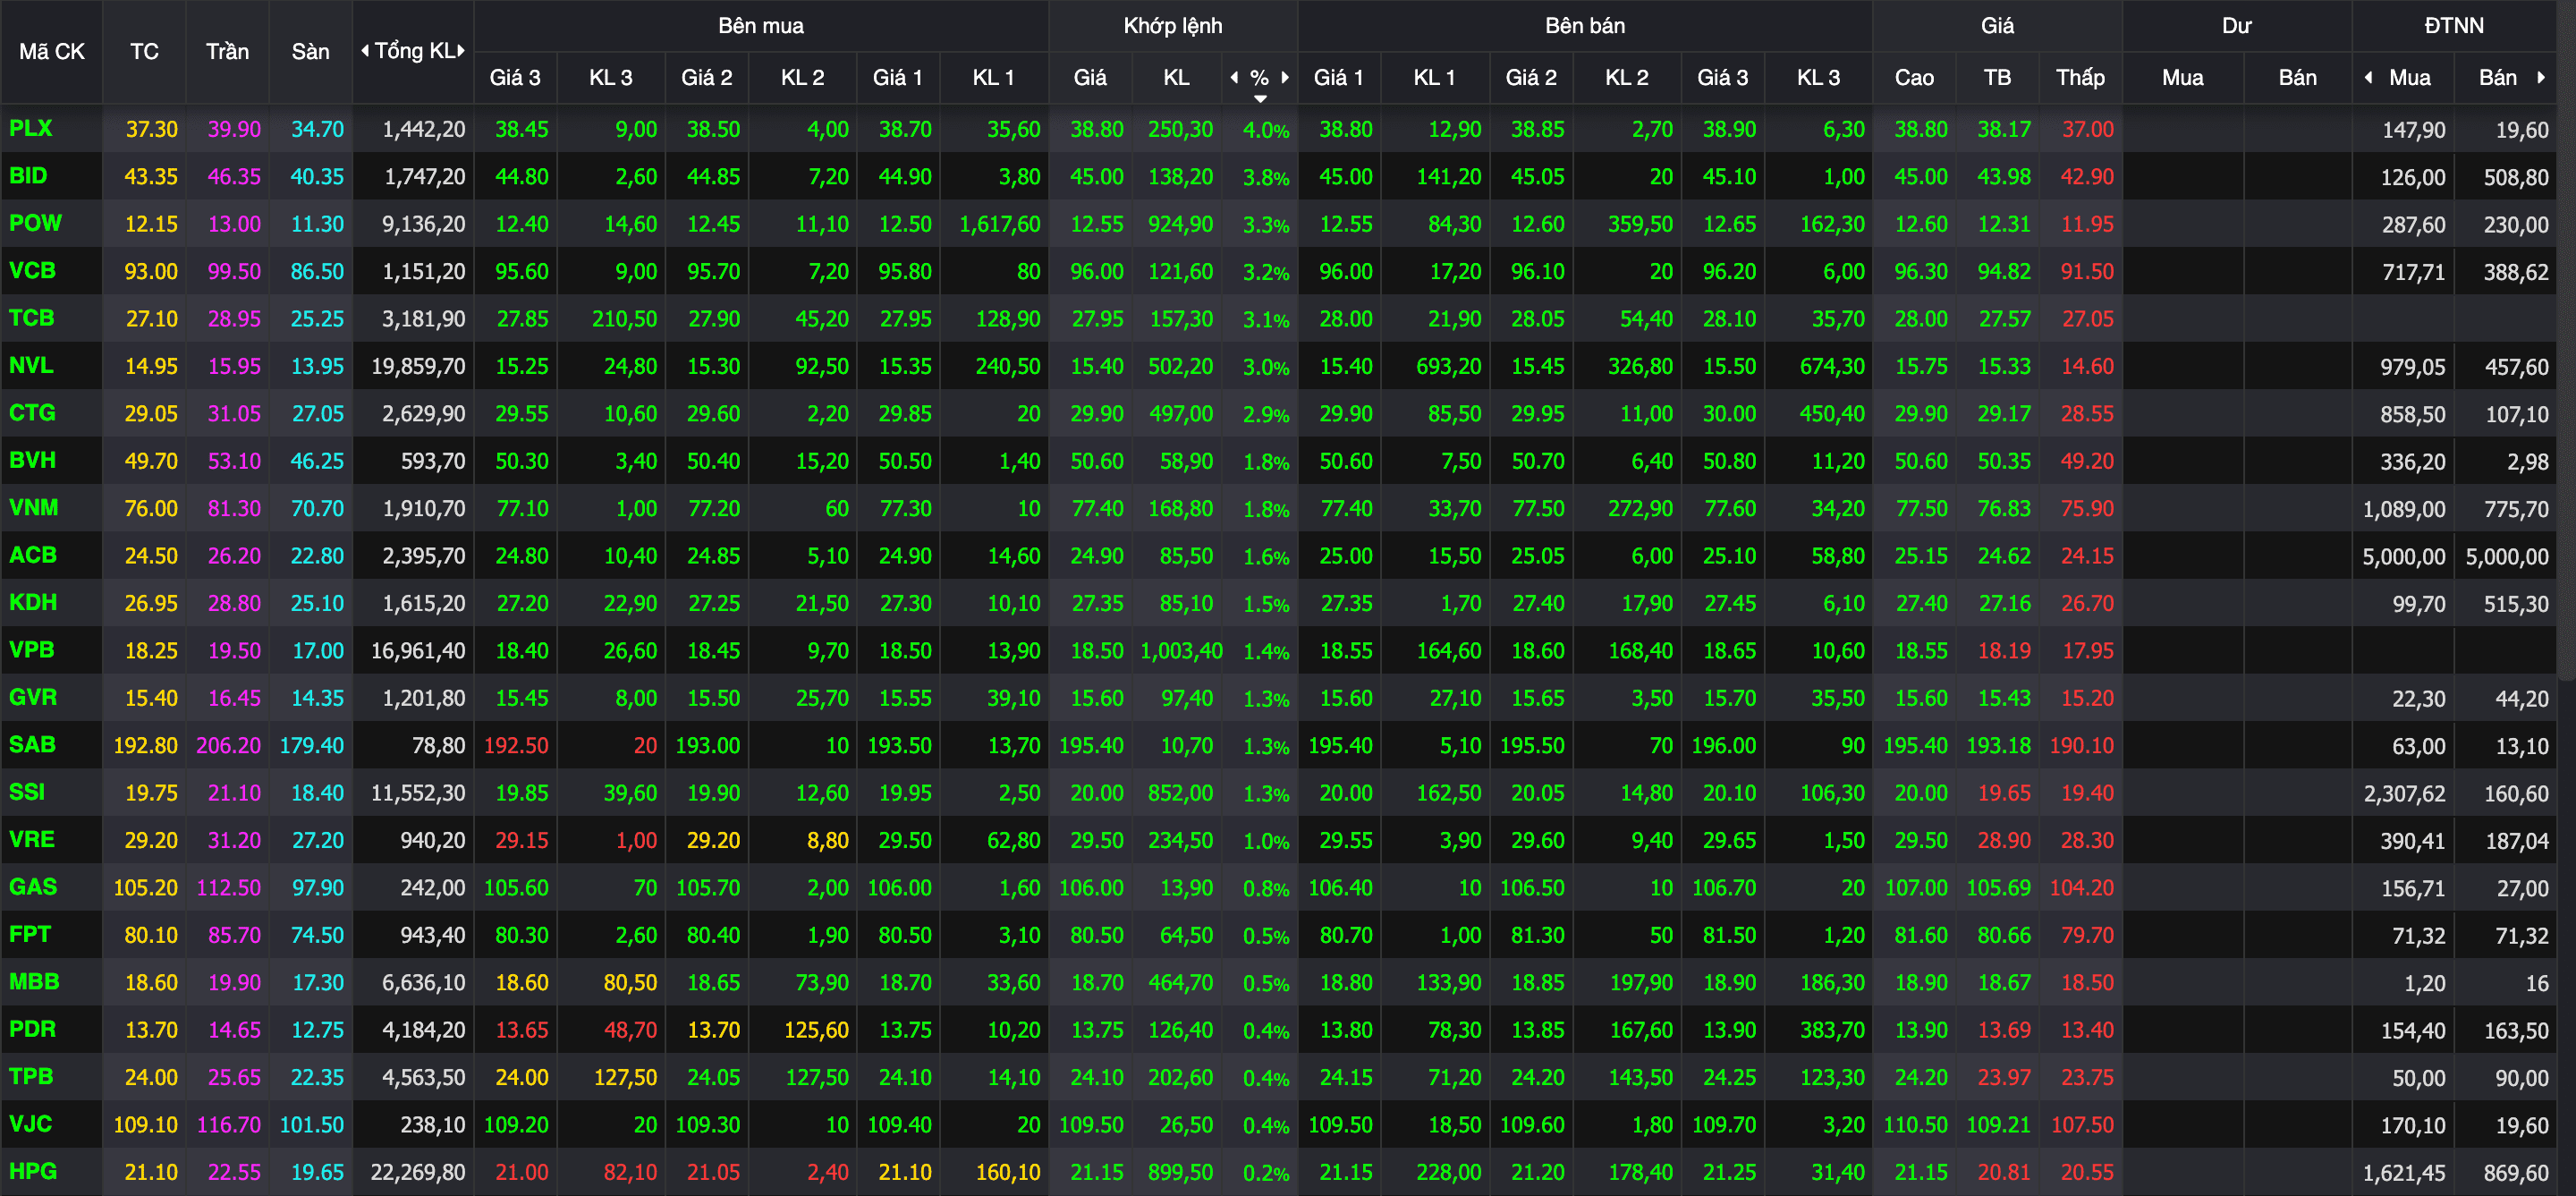Open the SSI stock symbol
Image resolution: width=2576 pixels, height=1196 pixels.
click(27, 792)
